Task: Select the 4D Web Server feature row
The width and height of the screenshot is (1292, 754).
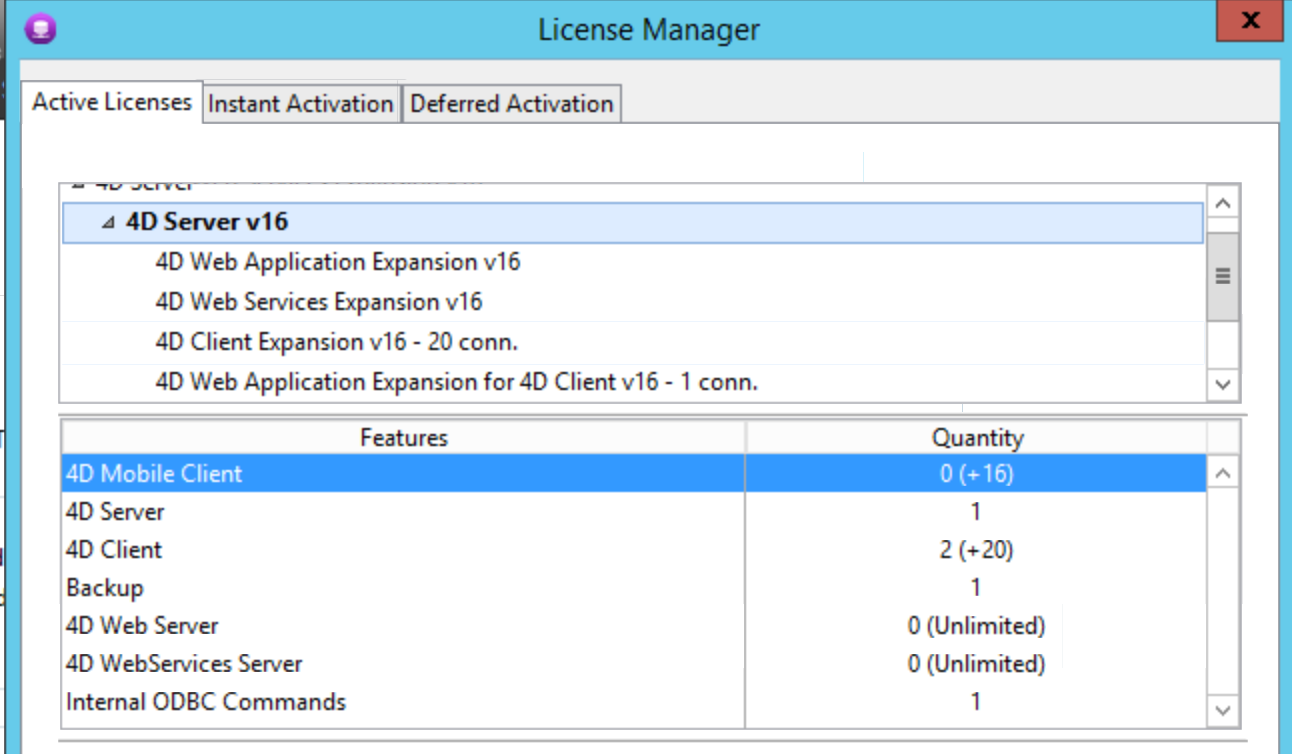Action: pyautogui.click(x=634, y=625)
